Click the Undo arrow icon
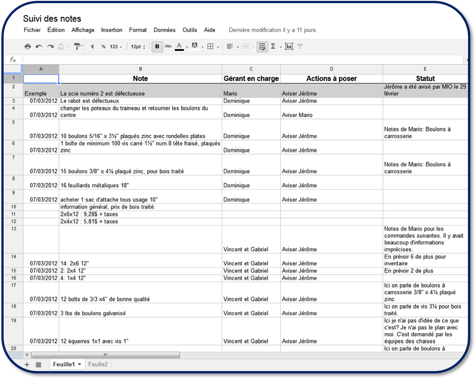The width and height of the screenshot is (476, 379). point(39,47)
